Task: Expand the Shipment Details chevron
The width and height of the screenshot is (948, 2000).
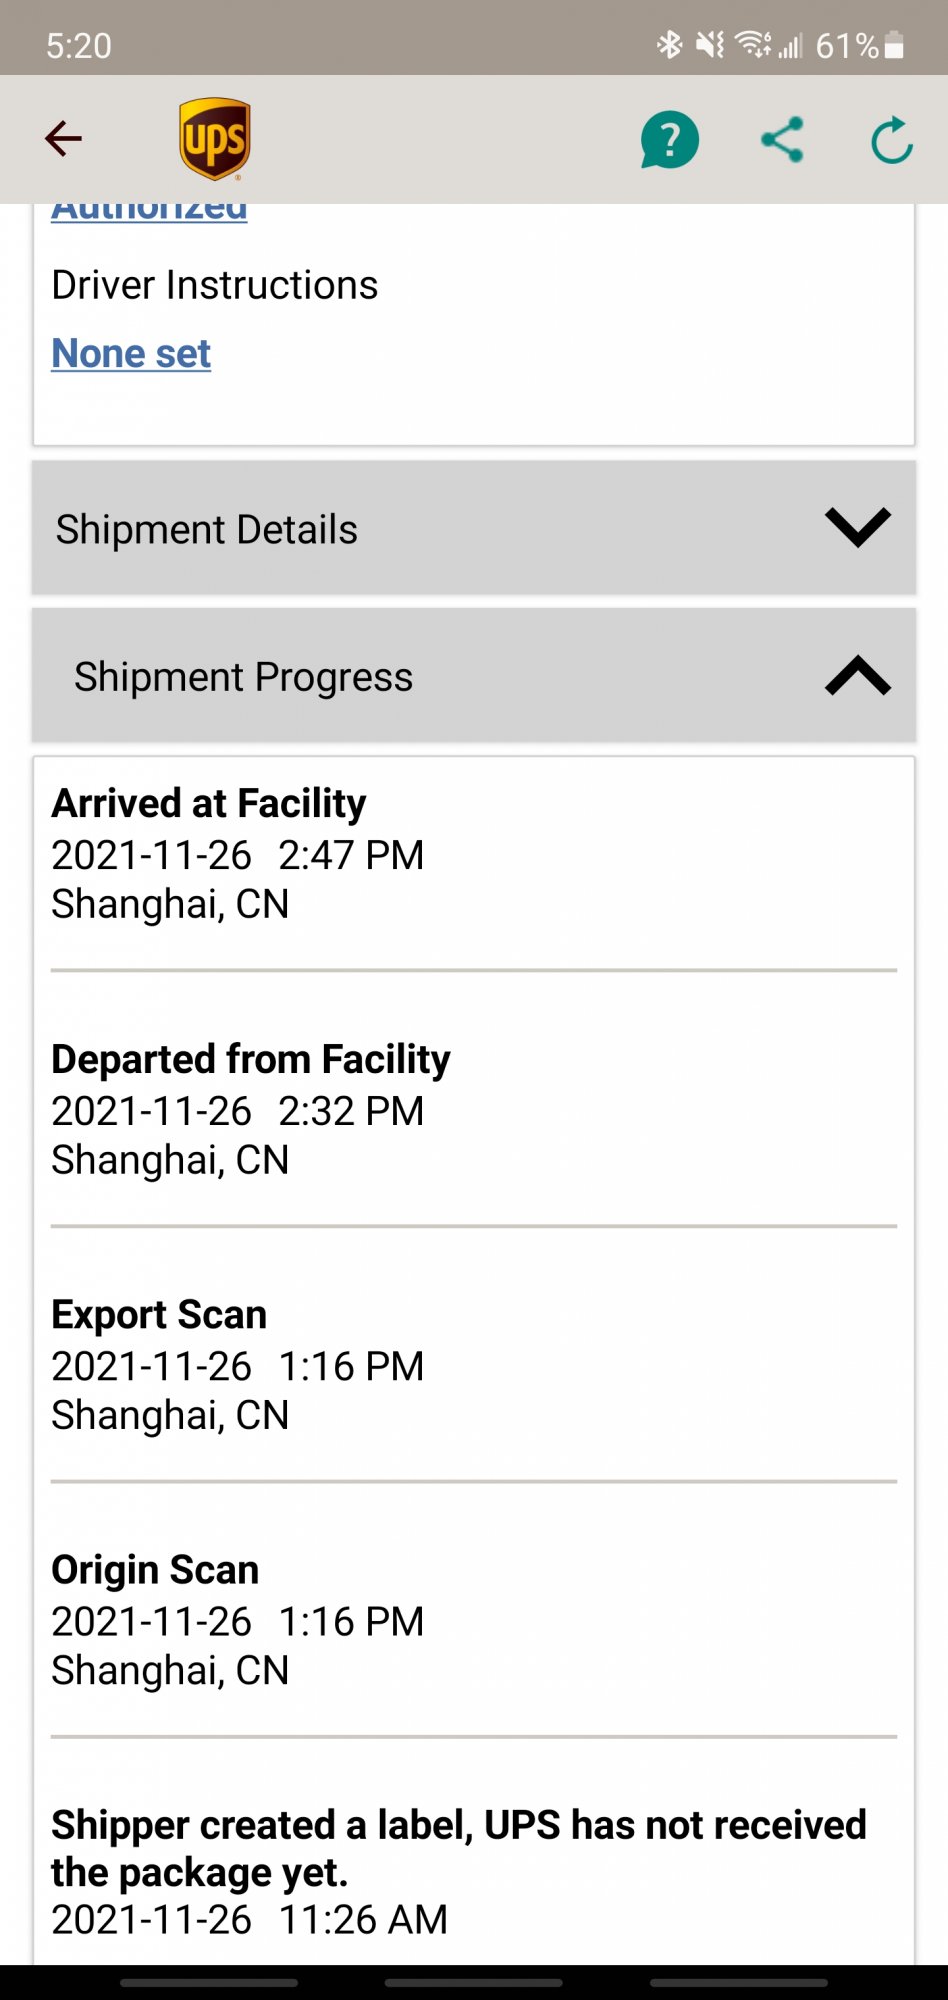Action: (x=857, y=528)
